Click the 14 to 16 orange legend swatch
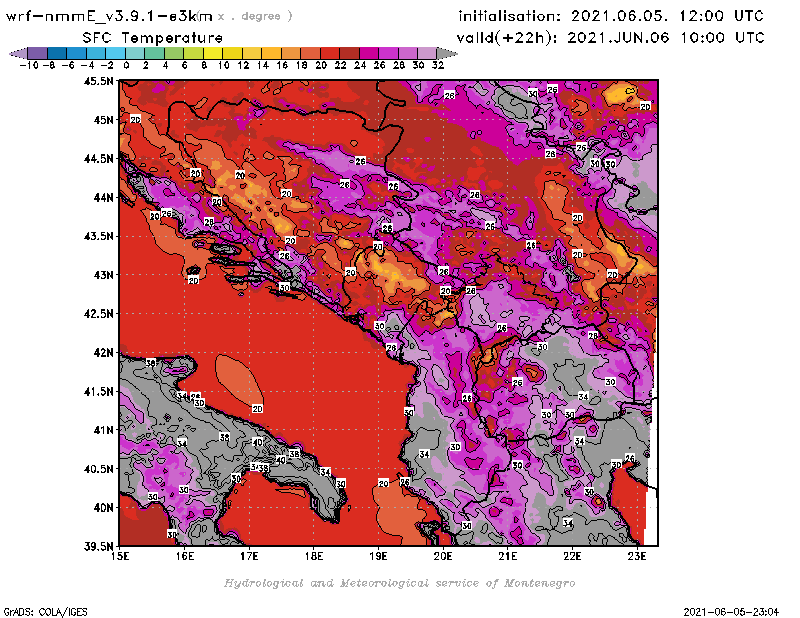 coord(271,53)
